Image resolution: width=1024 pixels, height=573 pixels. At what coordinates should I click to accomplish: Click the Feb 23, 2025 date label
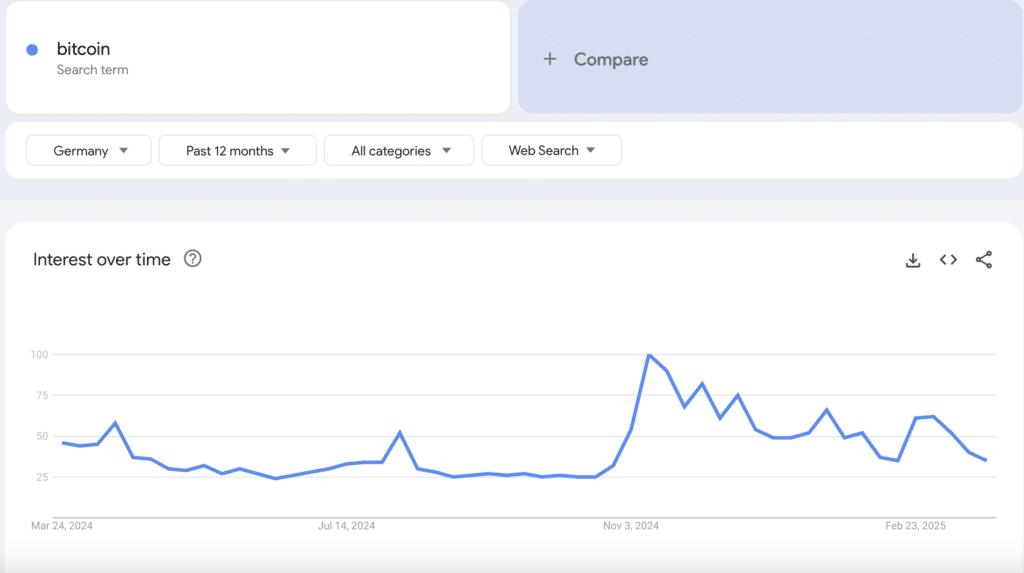point(916,525)
